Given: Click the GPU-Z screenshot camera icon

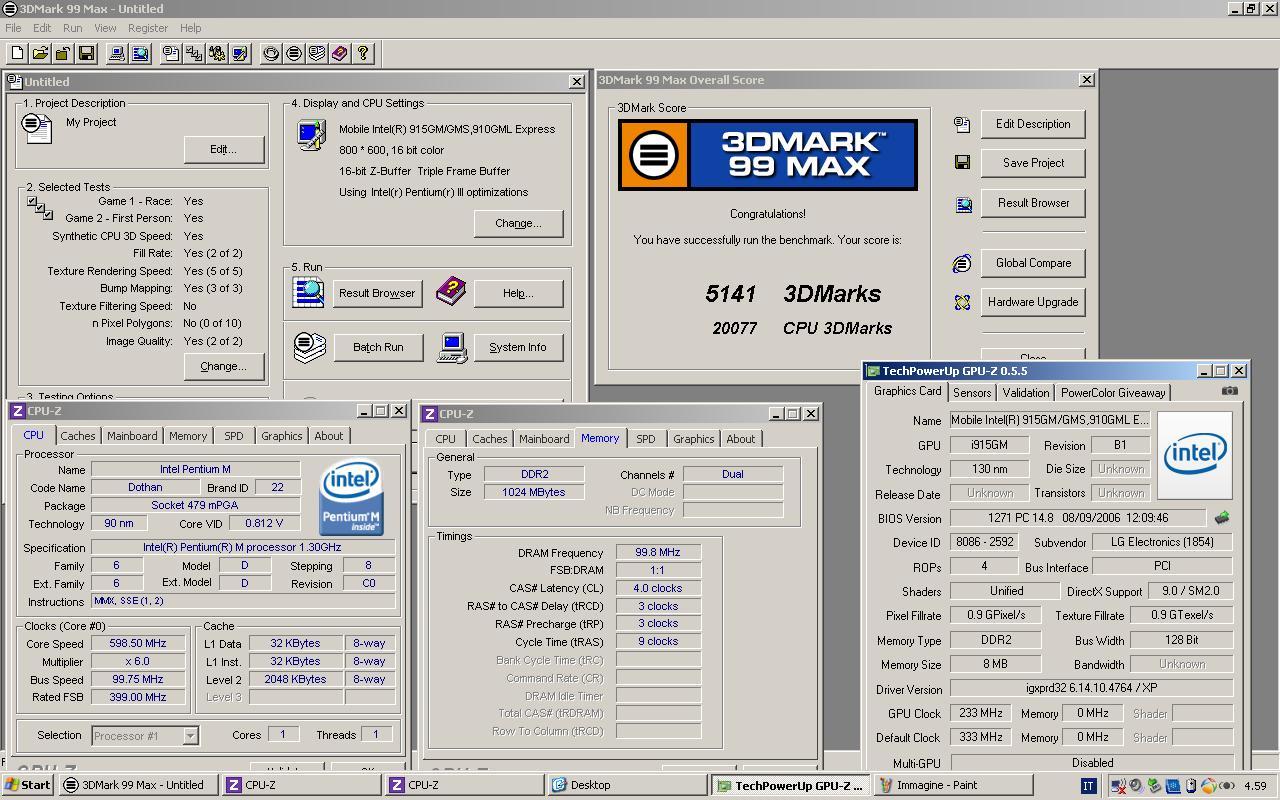Looking at the screenshot, I should (1230, 391).
